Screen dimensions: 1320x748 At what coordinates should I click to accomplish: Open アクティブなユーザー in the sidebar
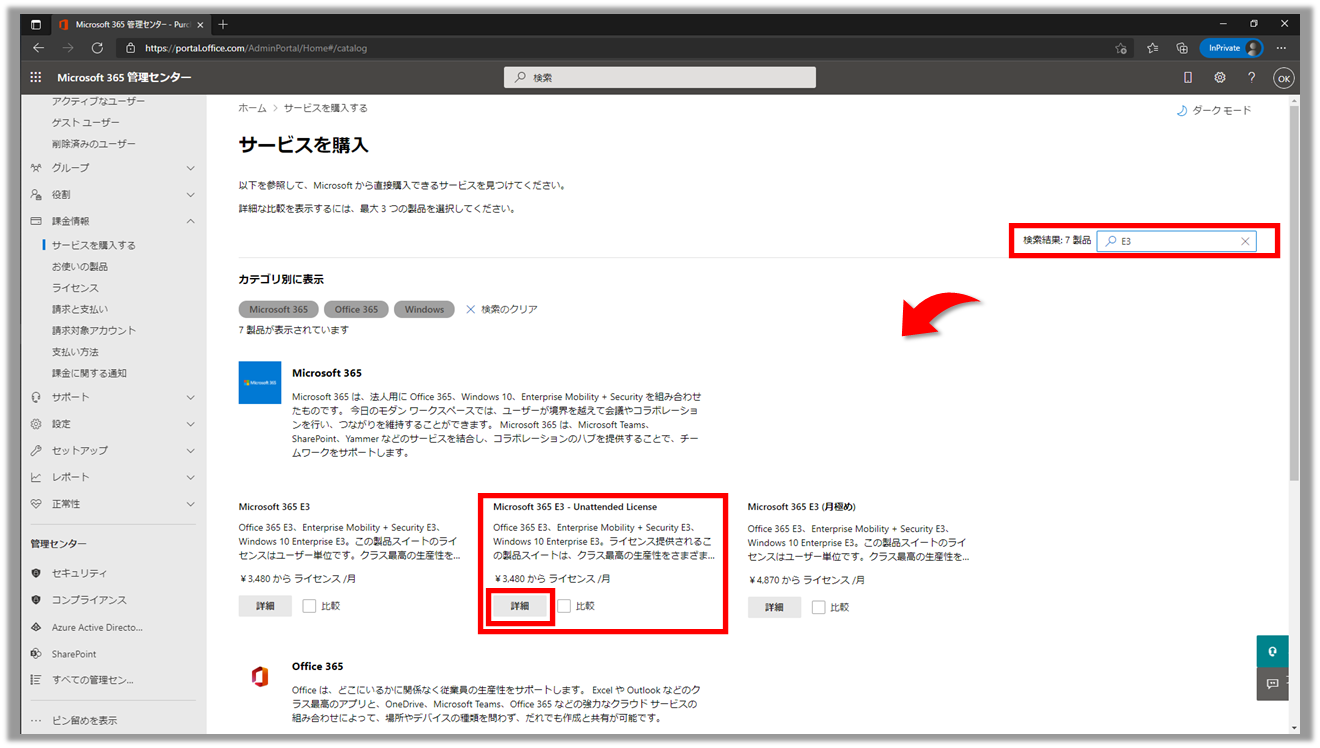[98, 101]
